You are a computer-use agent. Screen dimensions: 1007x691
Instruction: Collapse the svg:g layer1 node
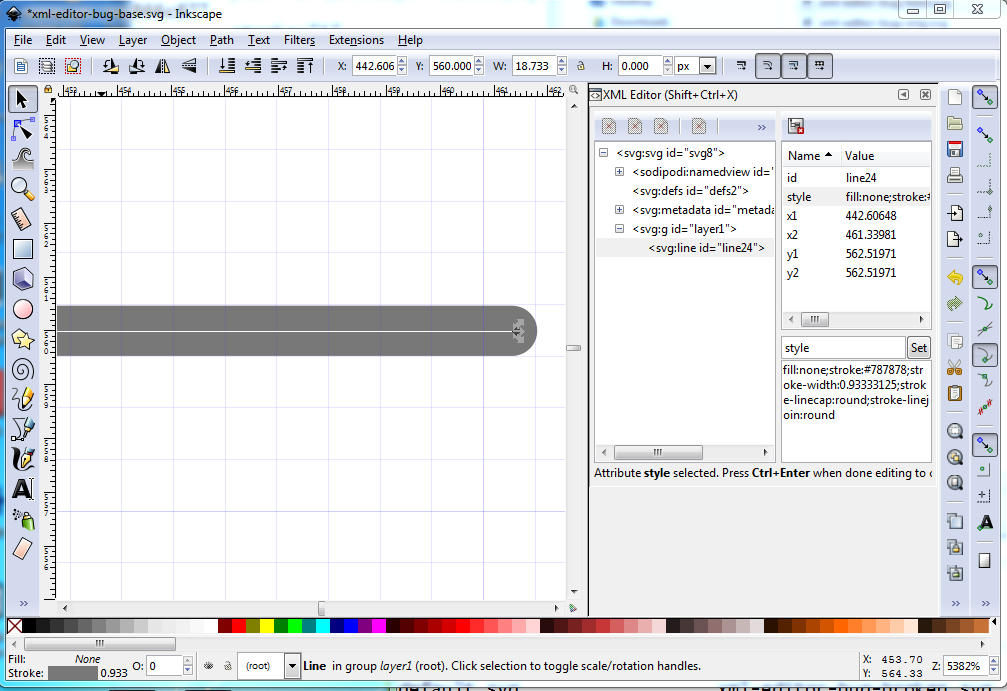click(x=619, y=228)
